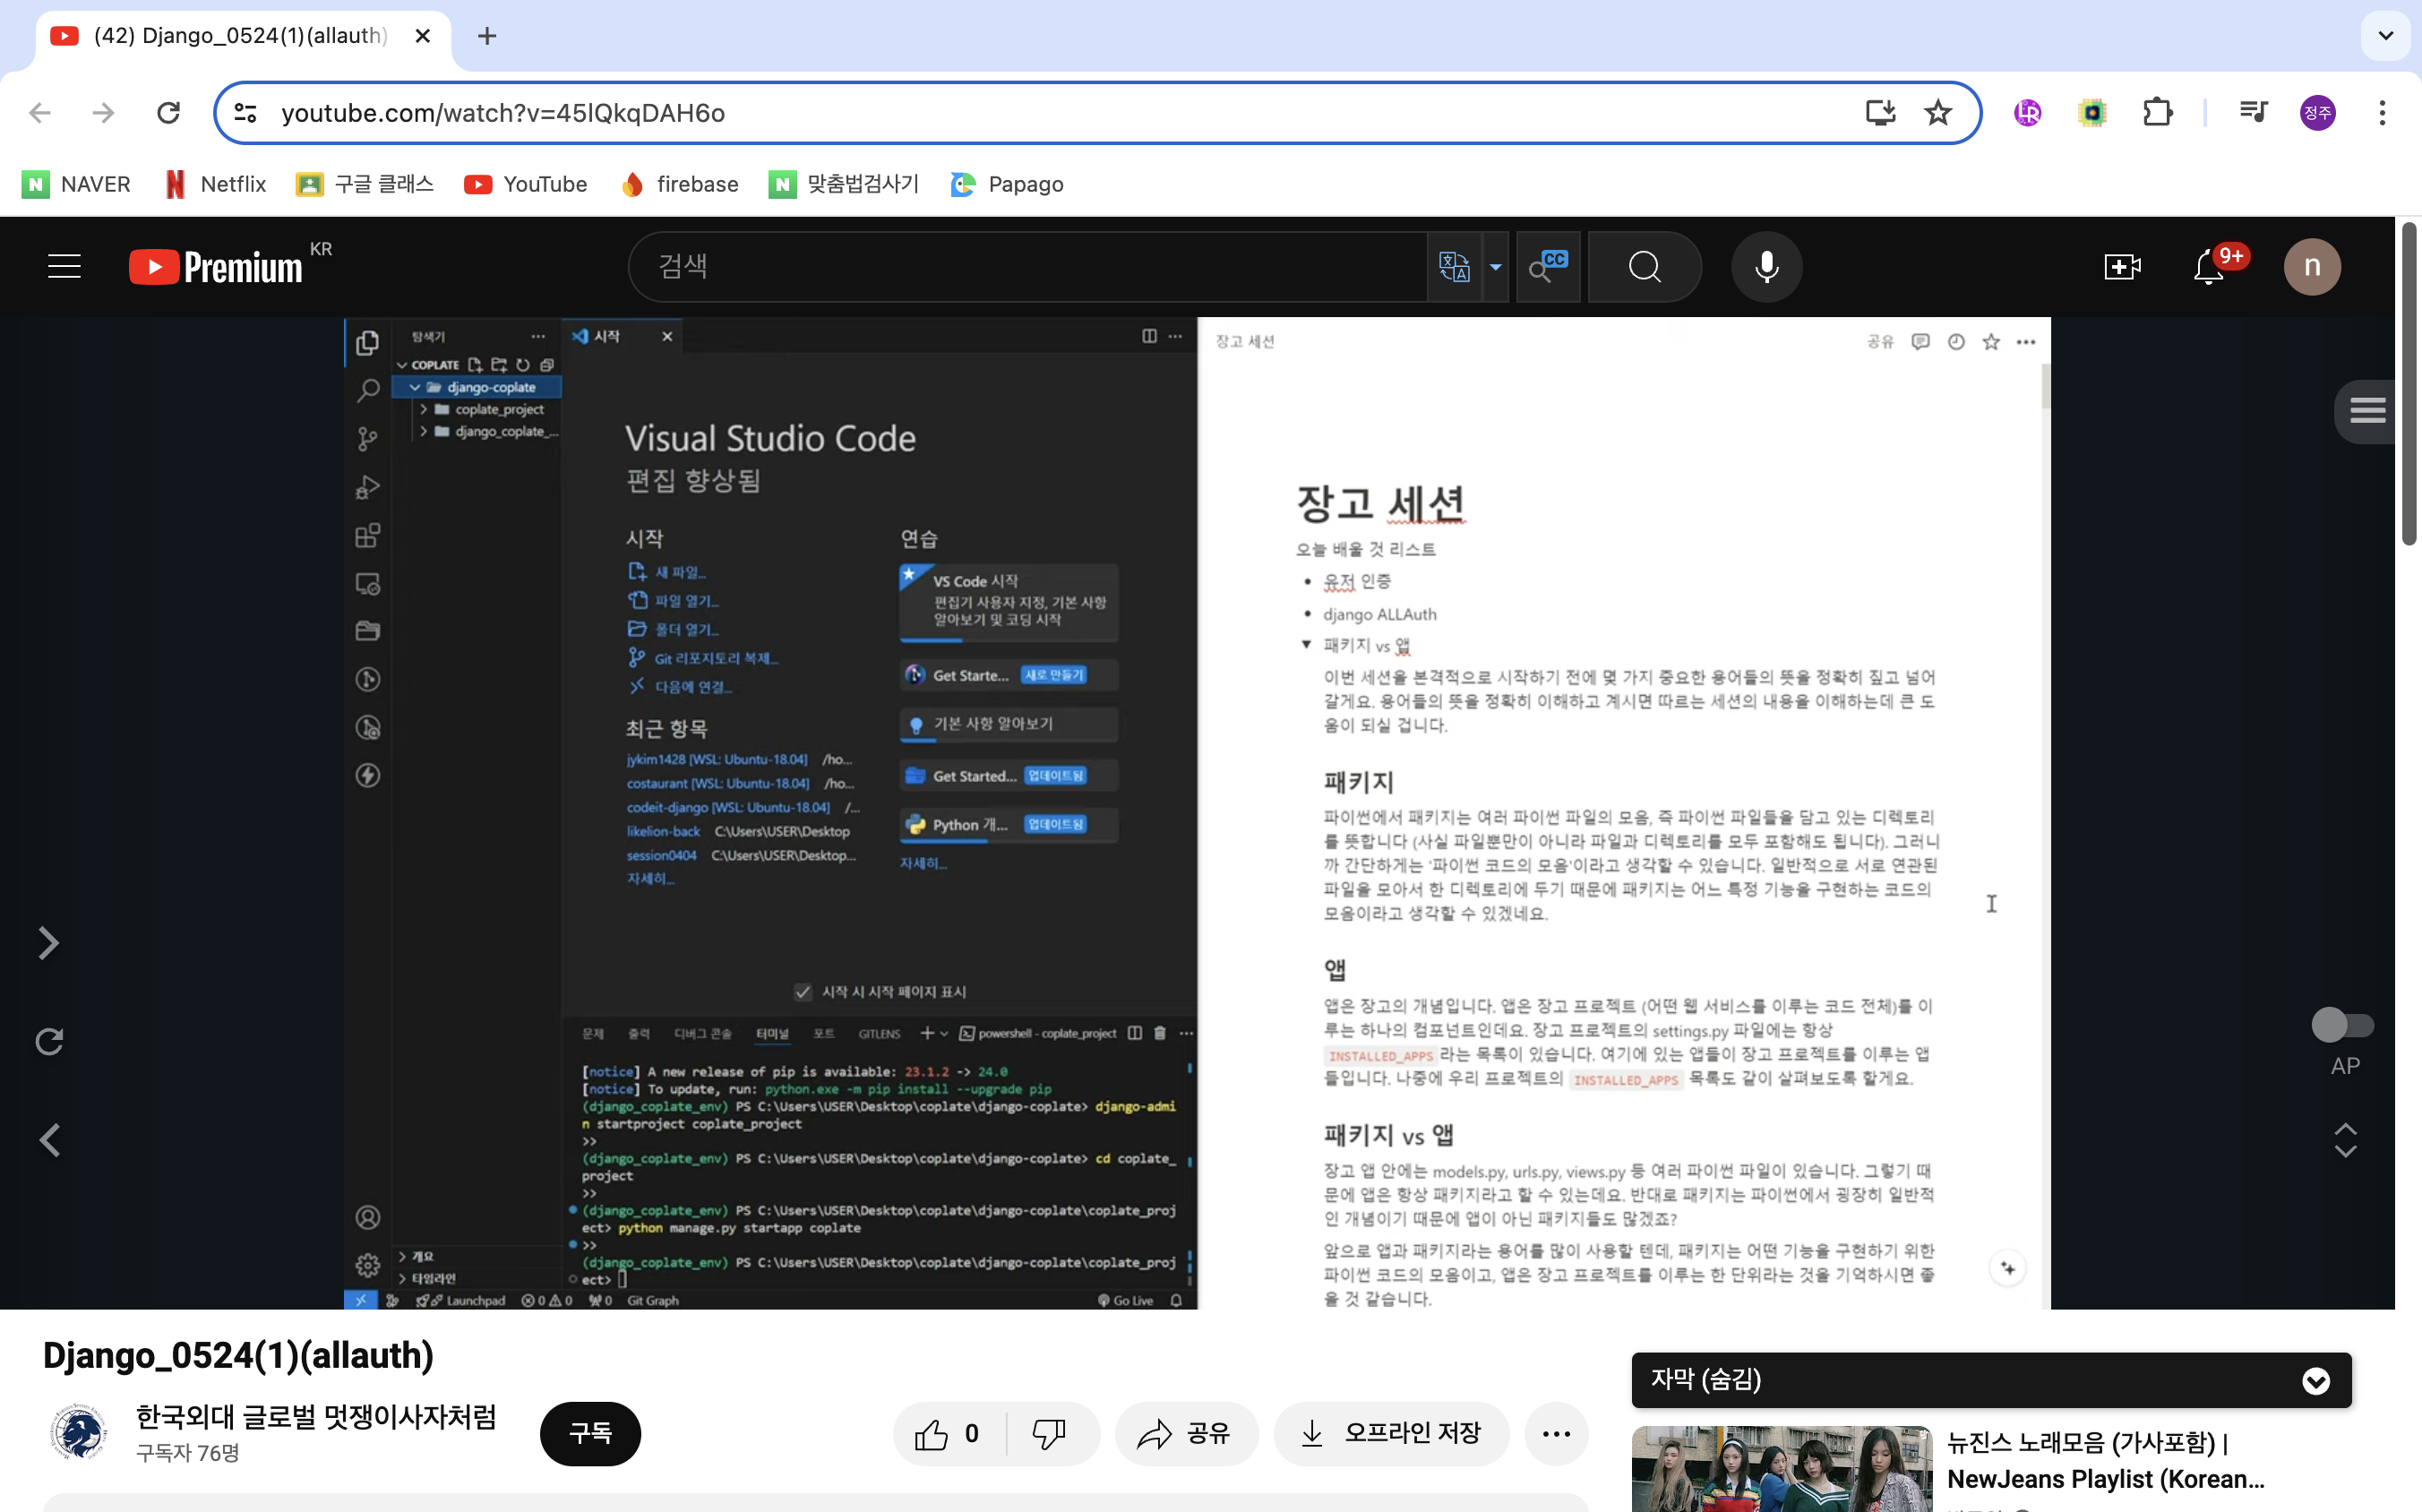This screenshot has width=2422, height=1512.
Task: Open the Chrome extensions puzzle icon
Action: pos(2157,113)
